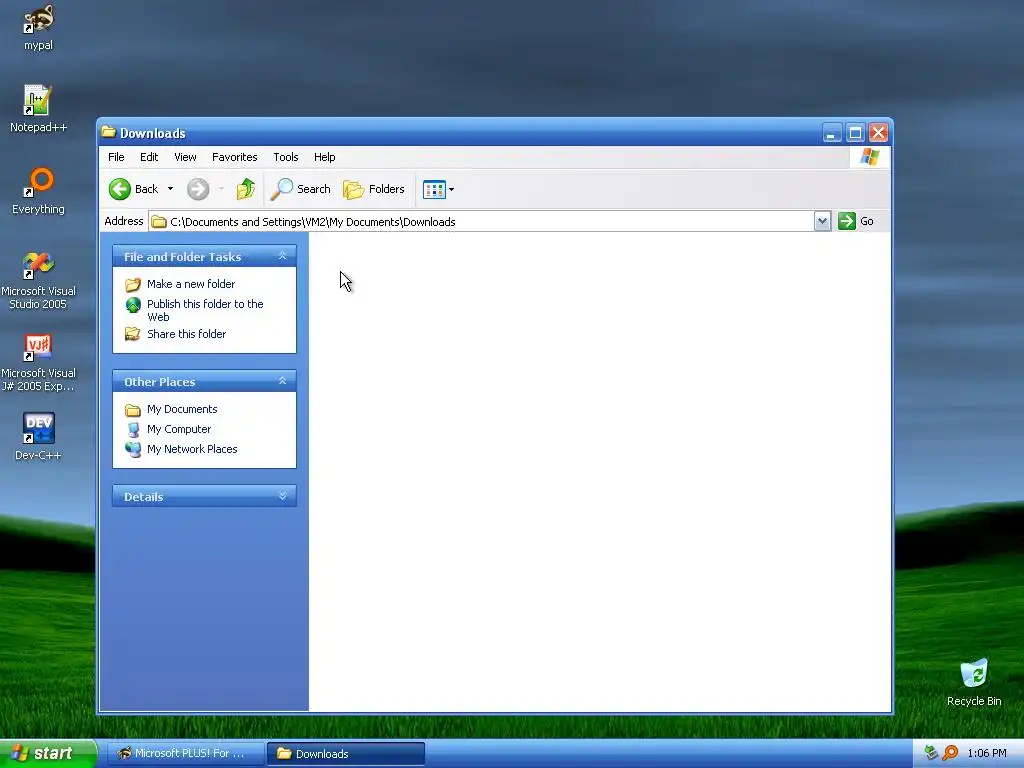Screen dimensions: 1024x768
Task: Click the Downloads taskbar button
Action: [345, 753]
